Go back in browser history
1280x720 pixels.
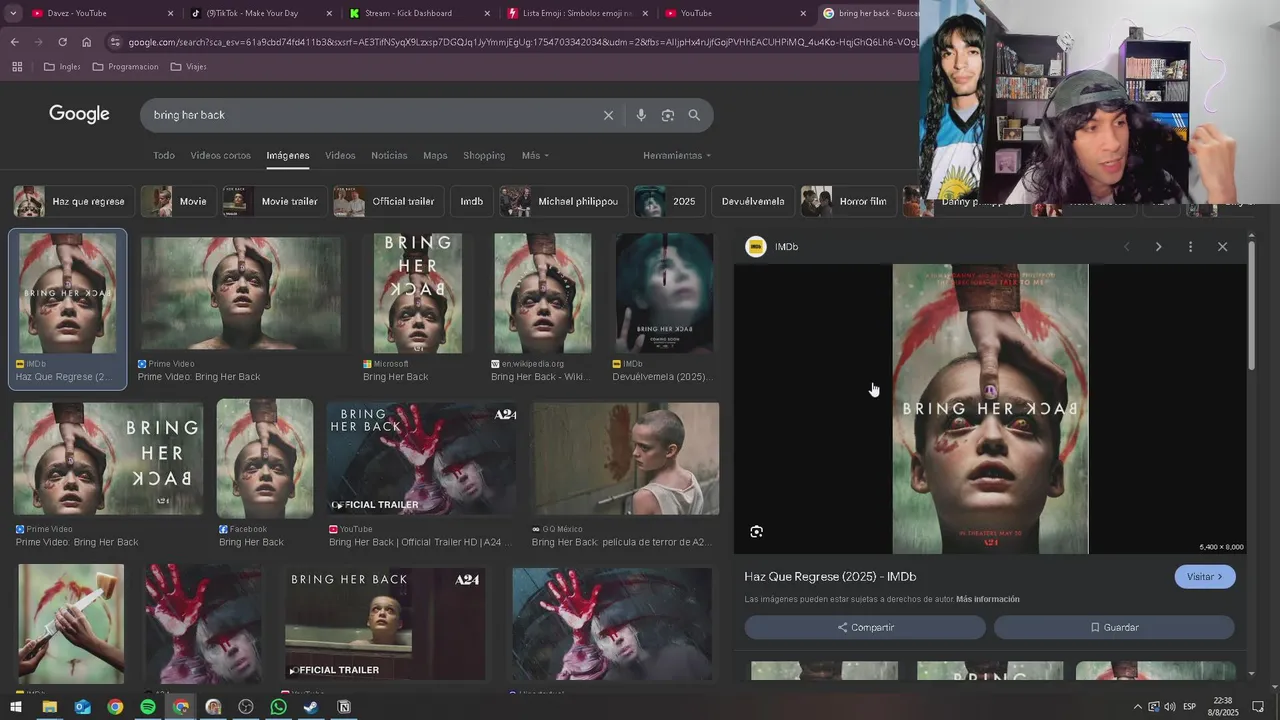coord(14,42)
